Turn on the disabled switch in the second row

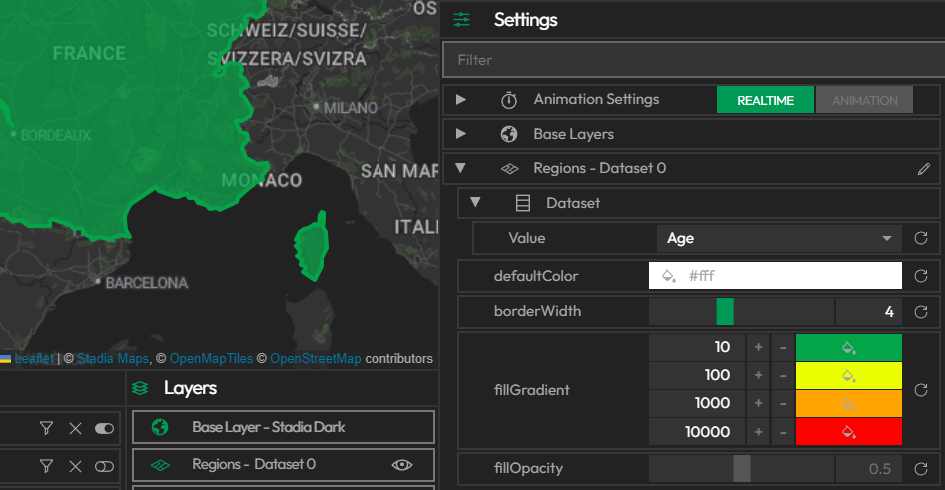click(x=104, y=466)
